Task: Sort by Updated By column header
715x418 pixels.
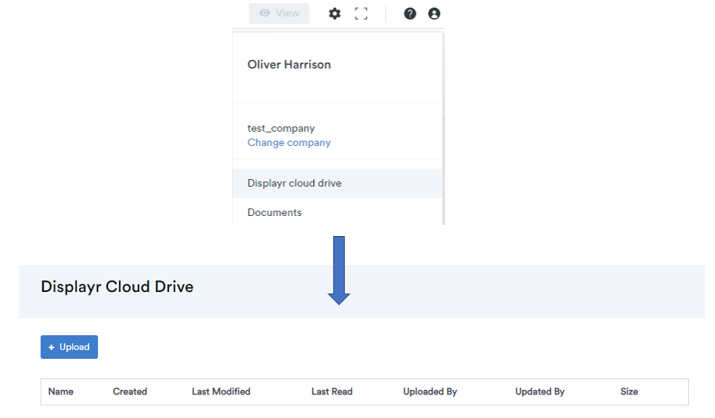Action: [540, 392]
